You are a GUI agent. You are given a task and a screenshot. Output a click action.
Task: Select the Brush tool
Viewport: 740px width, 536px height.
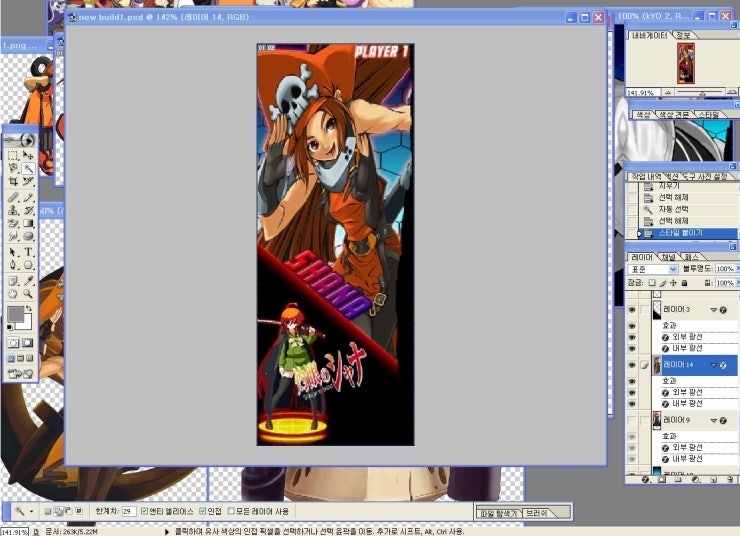(28, 197)
